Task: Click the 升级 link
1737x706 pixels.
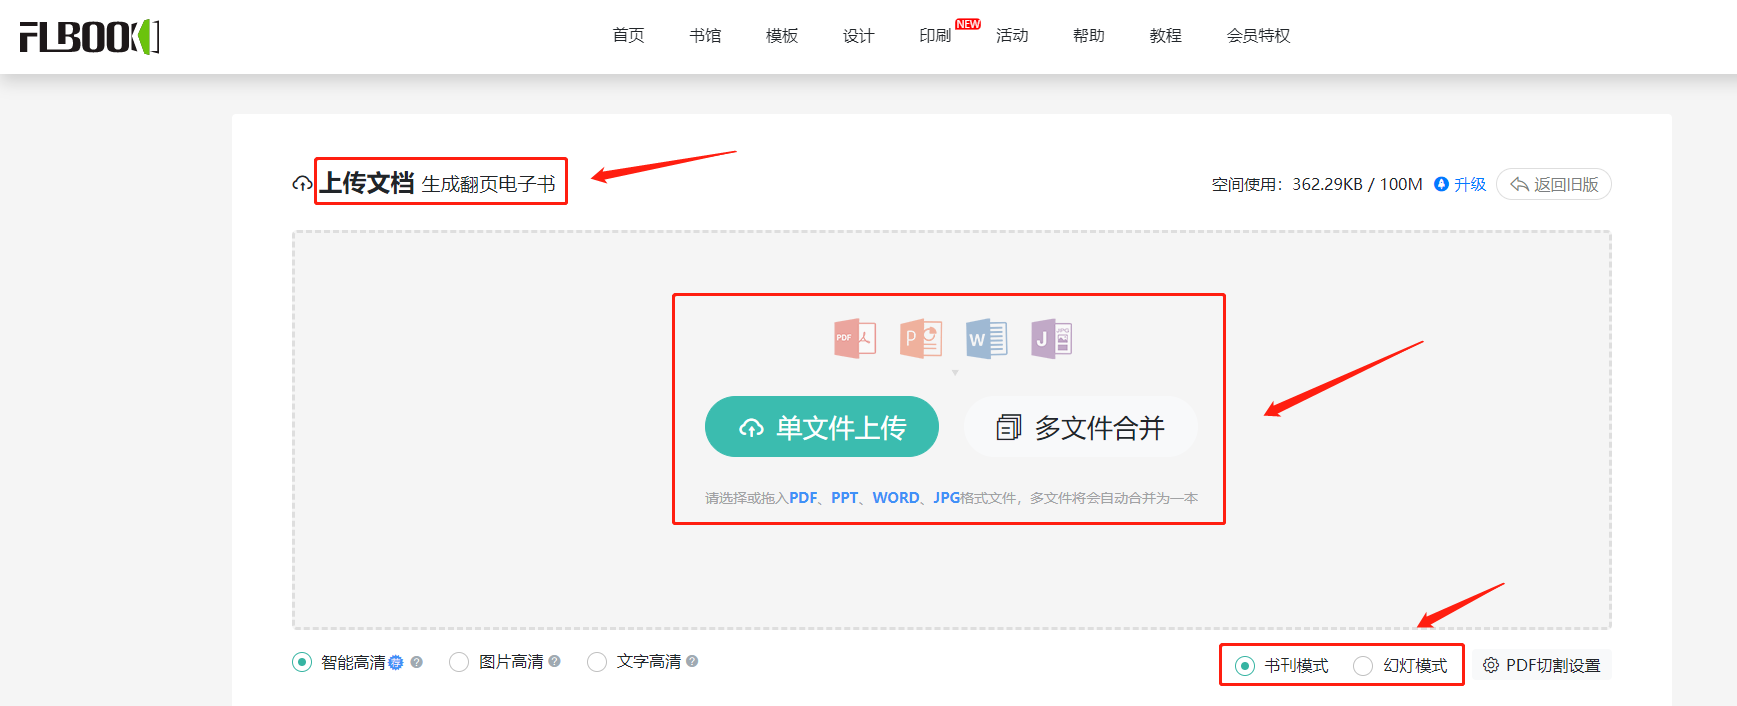Action: (x=1470, y=184)
